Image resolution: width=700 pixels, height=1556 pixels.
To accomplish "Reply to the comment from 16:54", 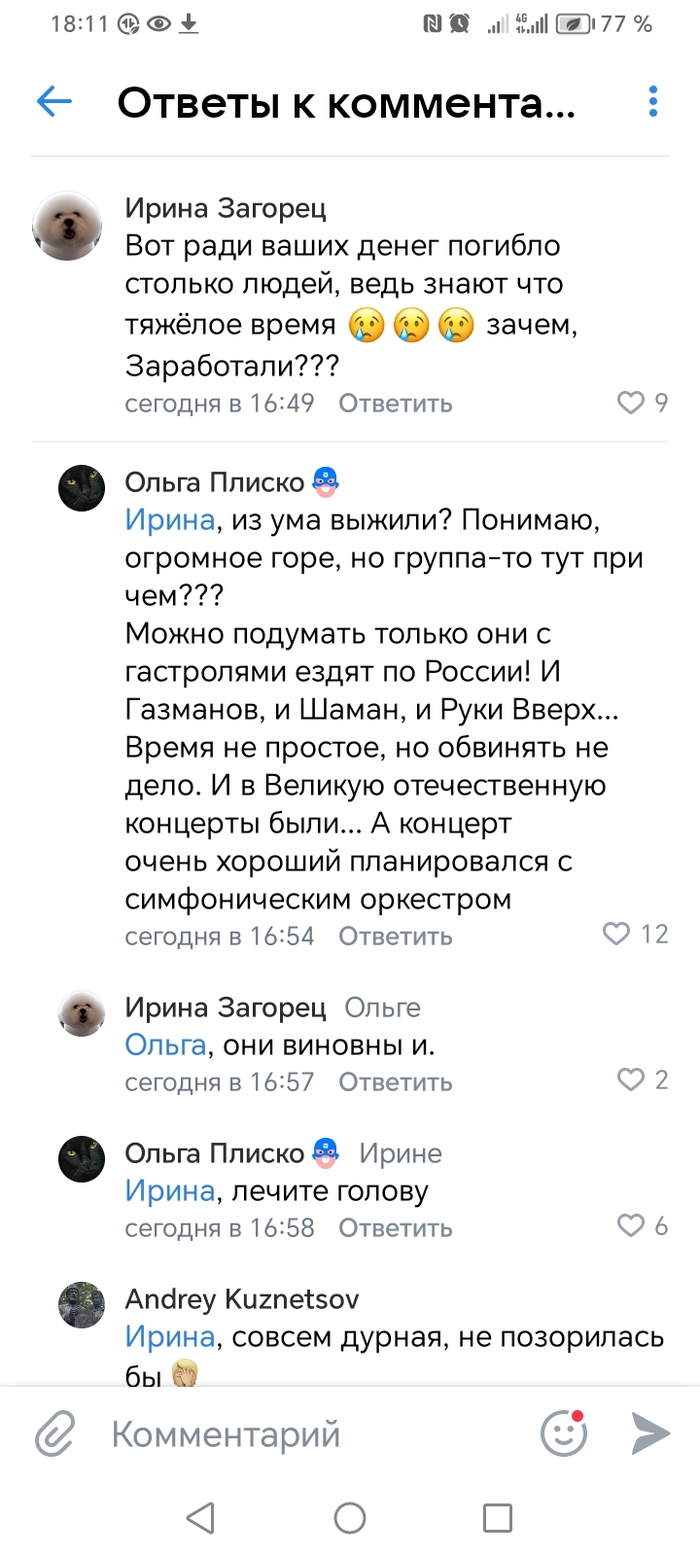I will coord(395,937).
